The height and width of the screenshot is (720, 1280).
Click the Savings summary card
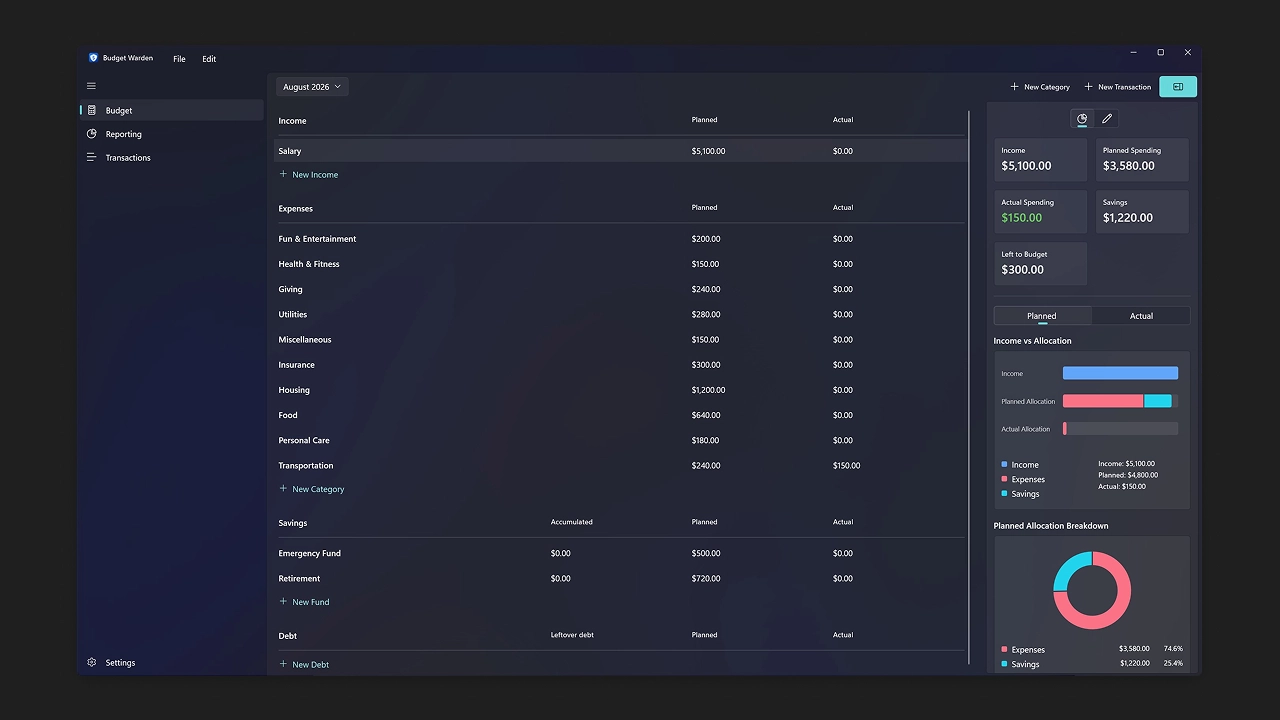[1142, 212]
